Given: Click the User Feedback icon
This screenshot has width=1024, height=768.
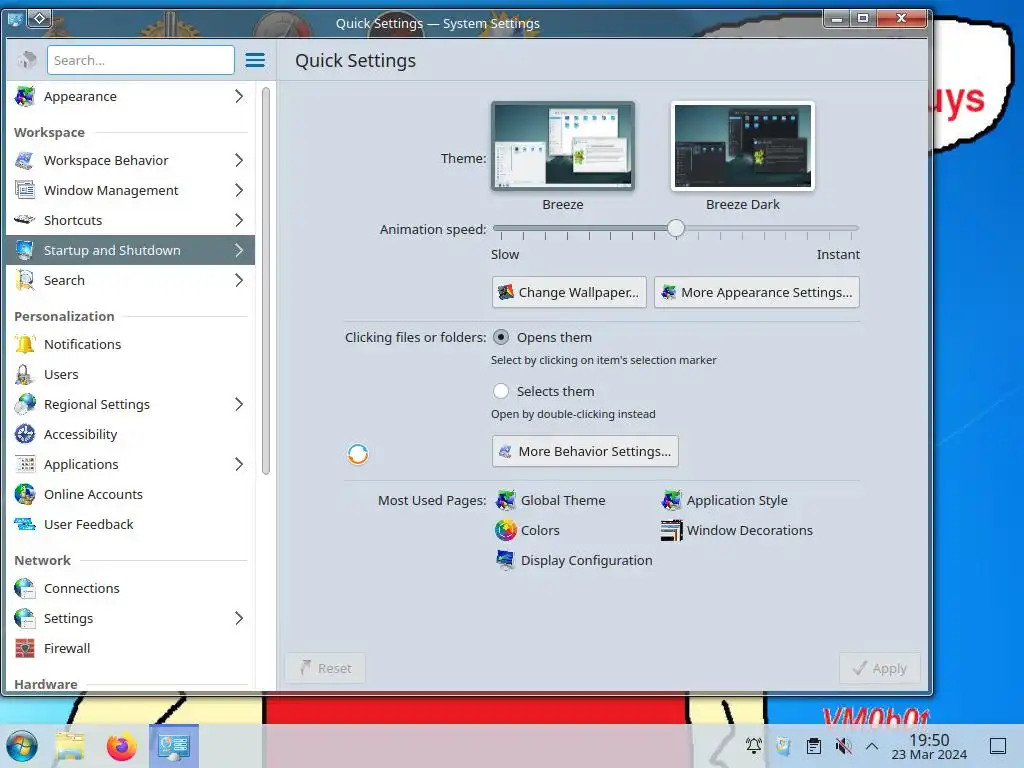Looking at the screenshot, I should coord(25,524).
